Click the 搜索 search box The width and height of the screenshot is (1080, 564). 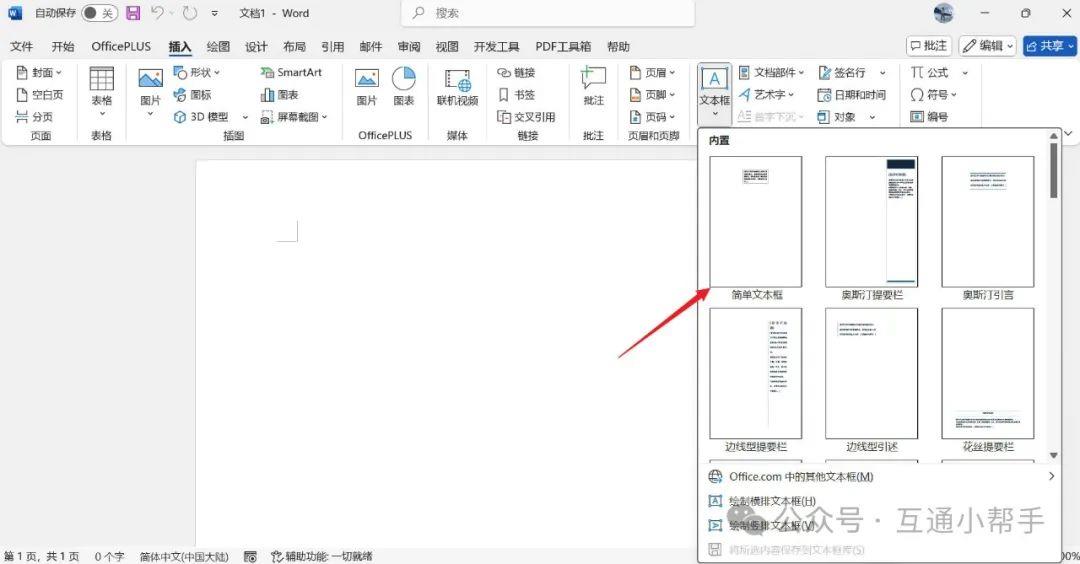click(548, 13)
